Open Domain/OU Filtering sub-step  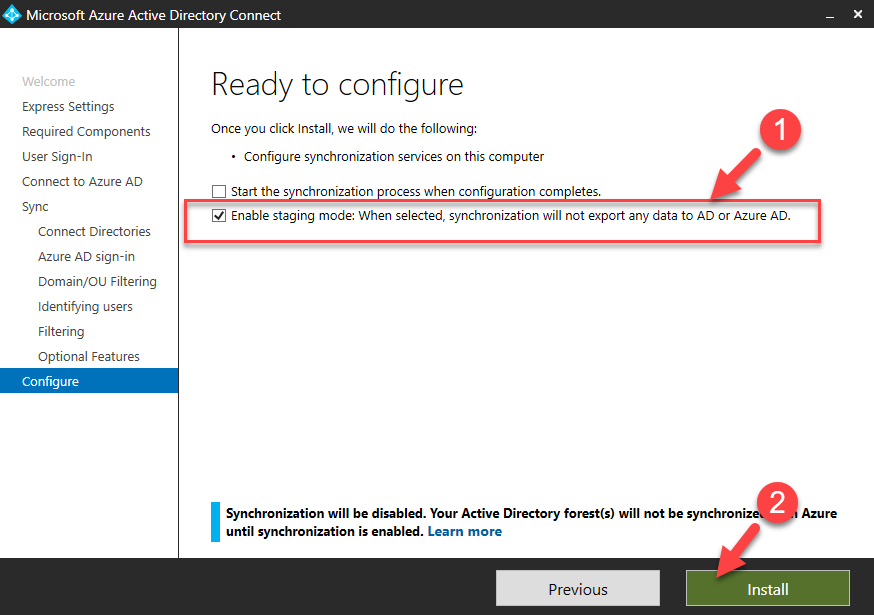coord(97,282)
